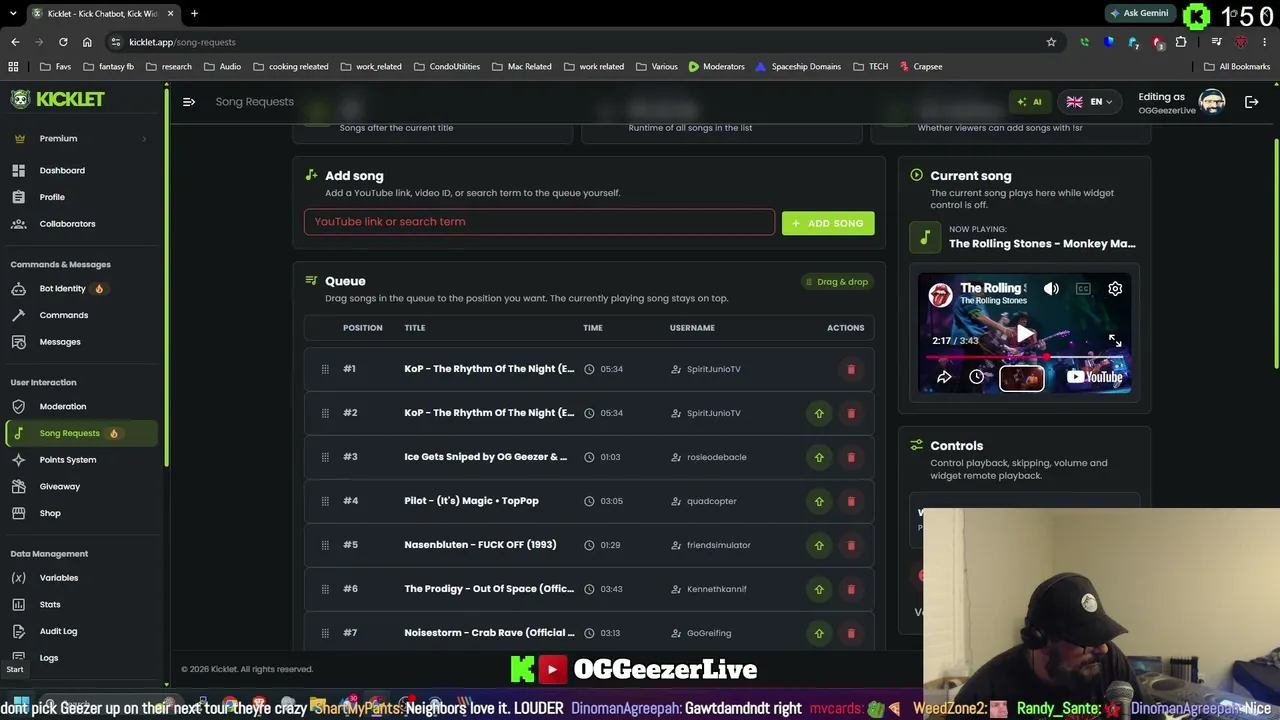Click the Watch later clock icon on player

977,377
